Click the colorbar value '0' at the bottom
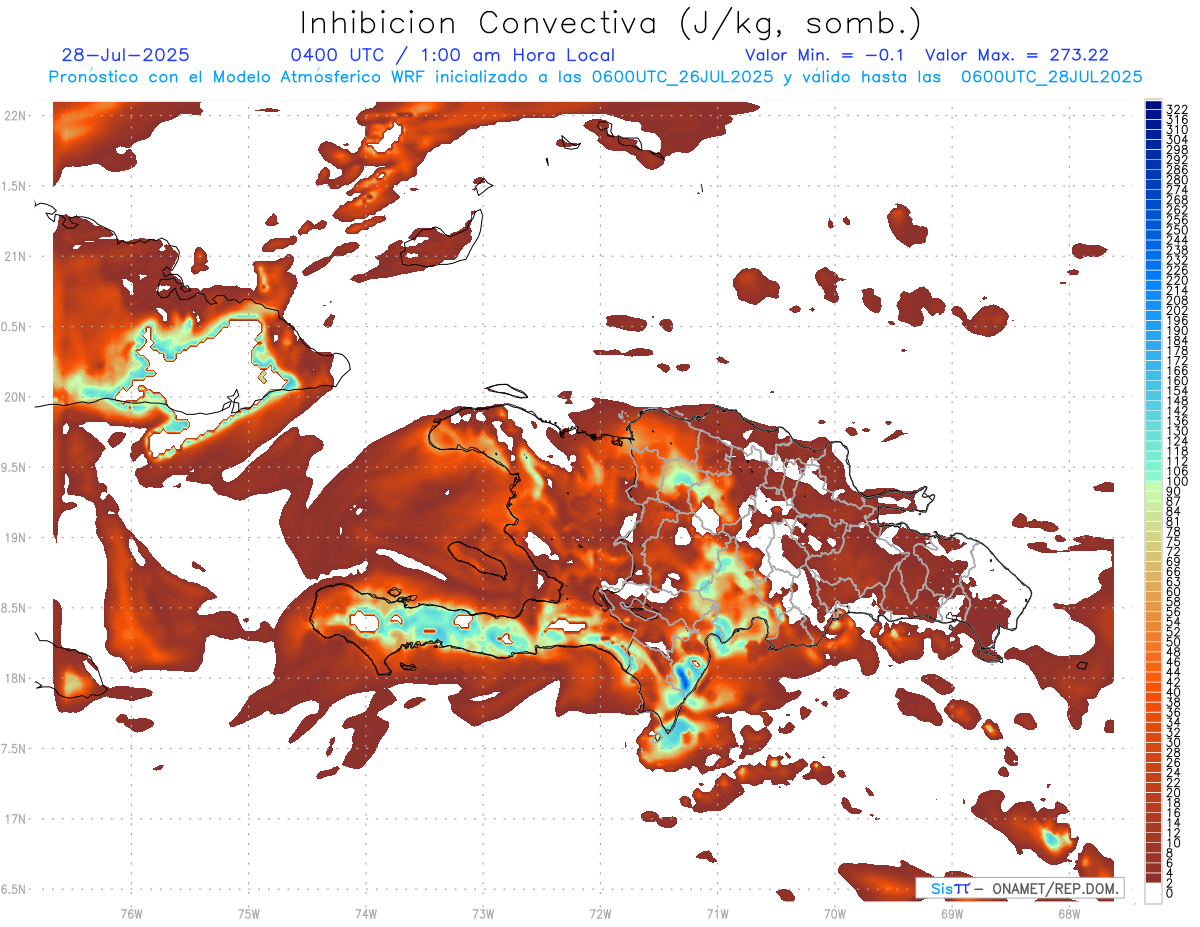The width and height of the screenshot is (1200, 927). [x=1170, y=893]
